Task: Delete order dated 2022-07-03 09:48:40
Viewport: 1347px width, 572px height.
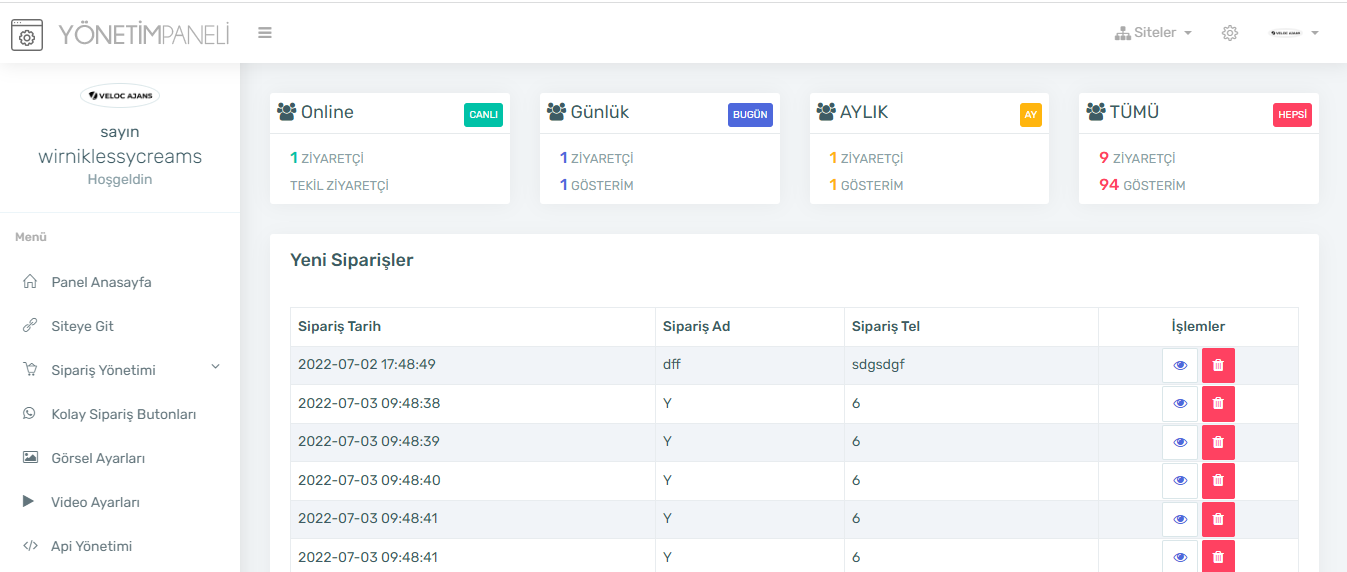Action: coord(1218,480)
